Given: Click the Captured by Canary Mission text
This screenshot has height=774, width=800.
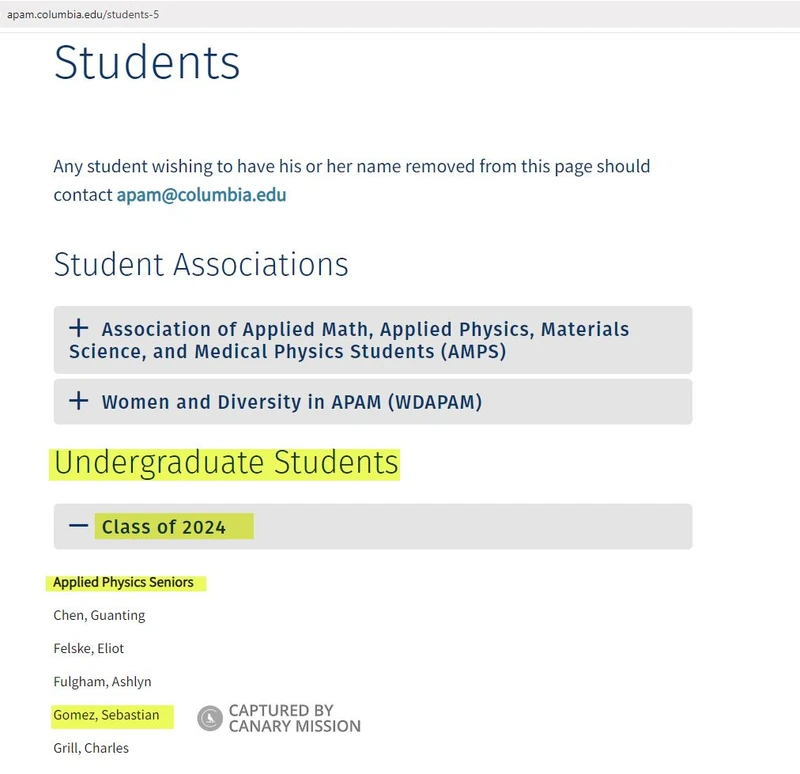Looking at the screenshot, I should (x=294, y=718).
